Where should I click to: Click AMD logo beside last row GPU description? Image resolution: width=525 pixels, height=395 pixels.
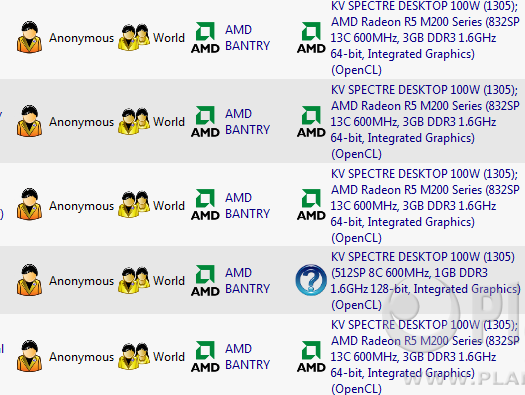(311, 357)
